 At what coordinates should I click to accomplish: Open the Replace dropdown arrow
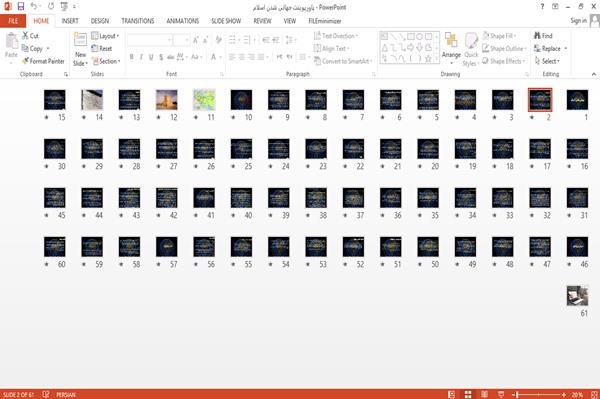pyautogui.click(x=566, y=49)
